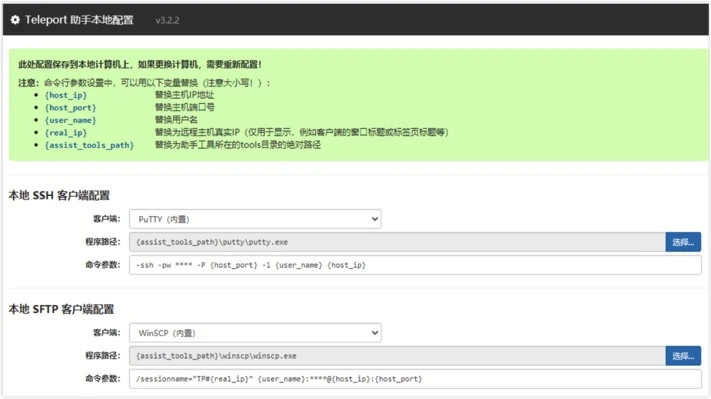Focus the SSH command arguments field
The width and height of the screenshot is (711, 399).
[415, 265]
